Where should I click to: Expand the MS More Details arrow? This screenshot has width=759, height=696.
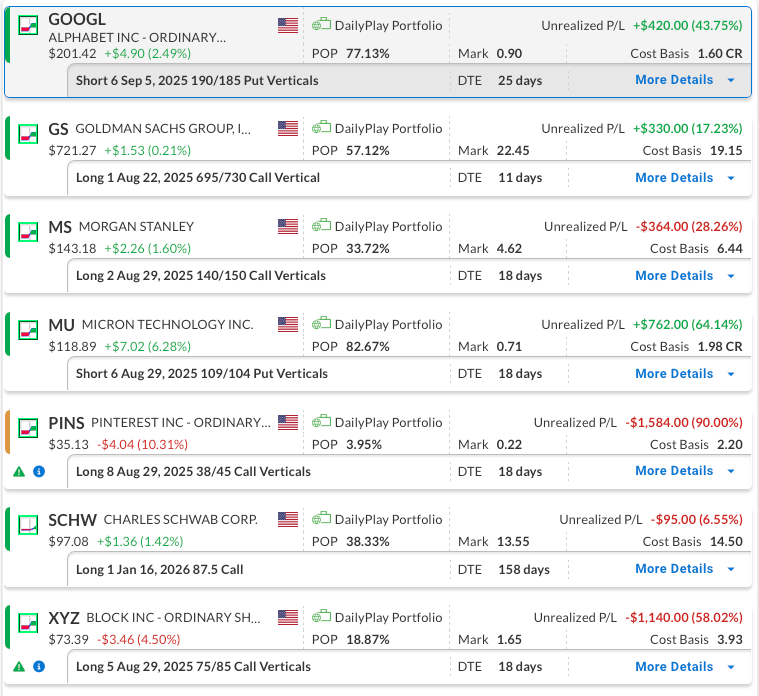pos(731,276)
